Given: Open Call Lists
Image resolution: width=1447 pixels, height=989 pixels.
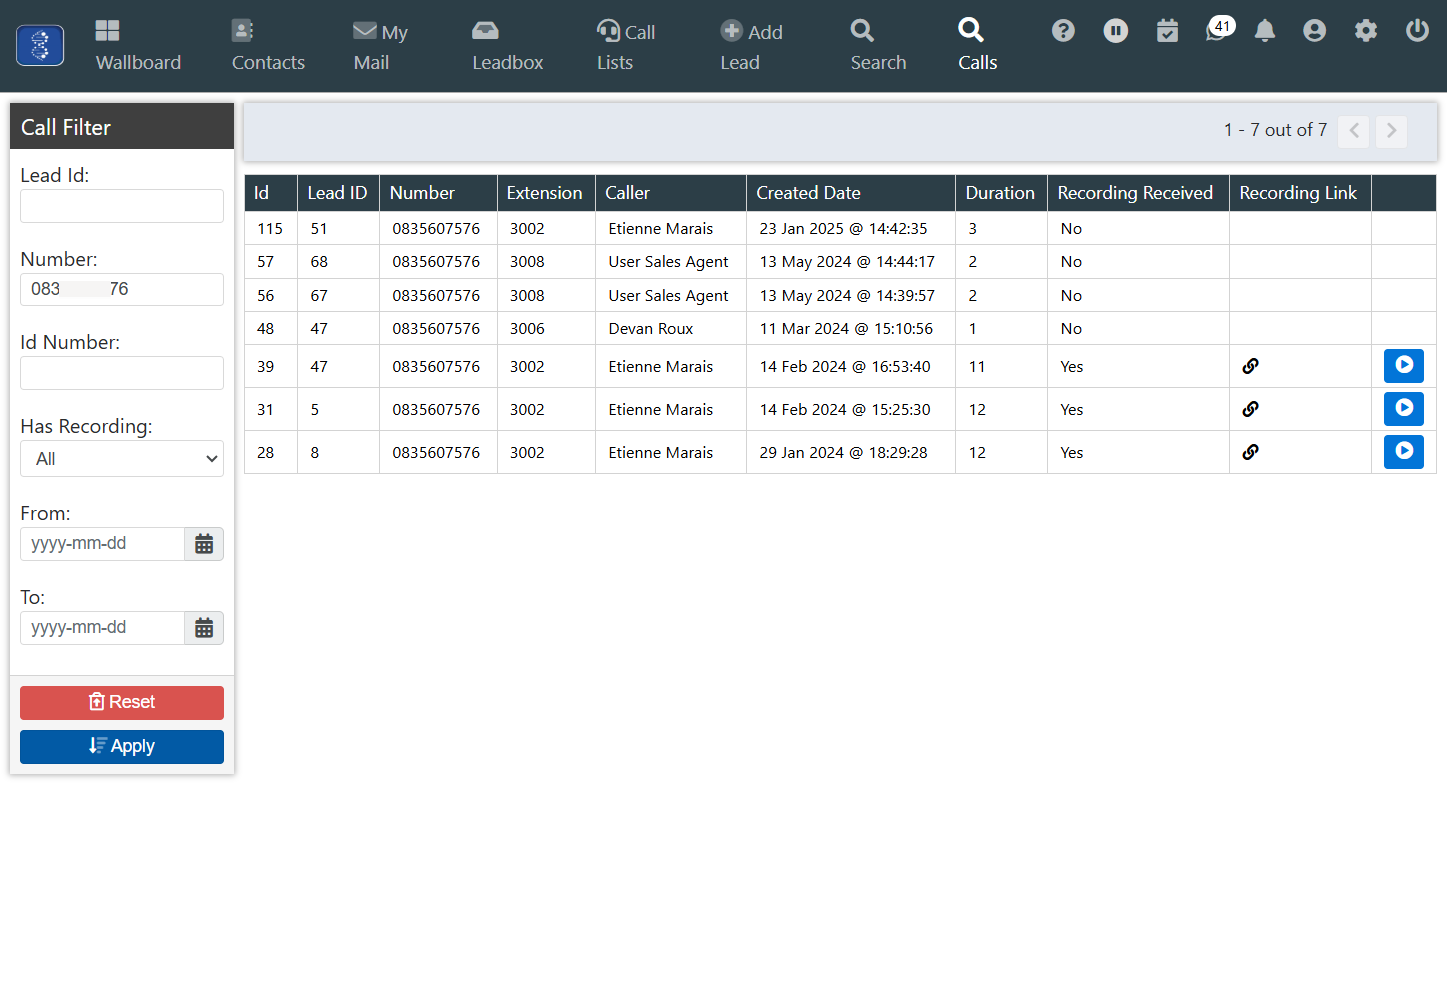Looking at the screenshot, I should tap(626, 46).
